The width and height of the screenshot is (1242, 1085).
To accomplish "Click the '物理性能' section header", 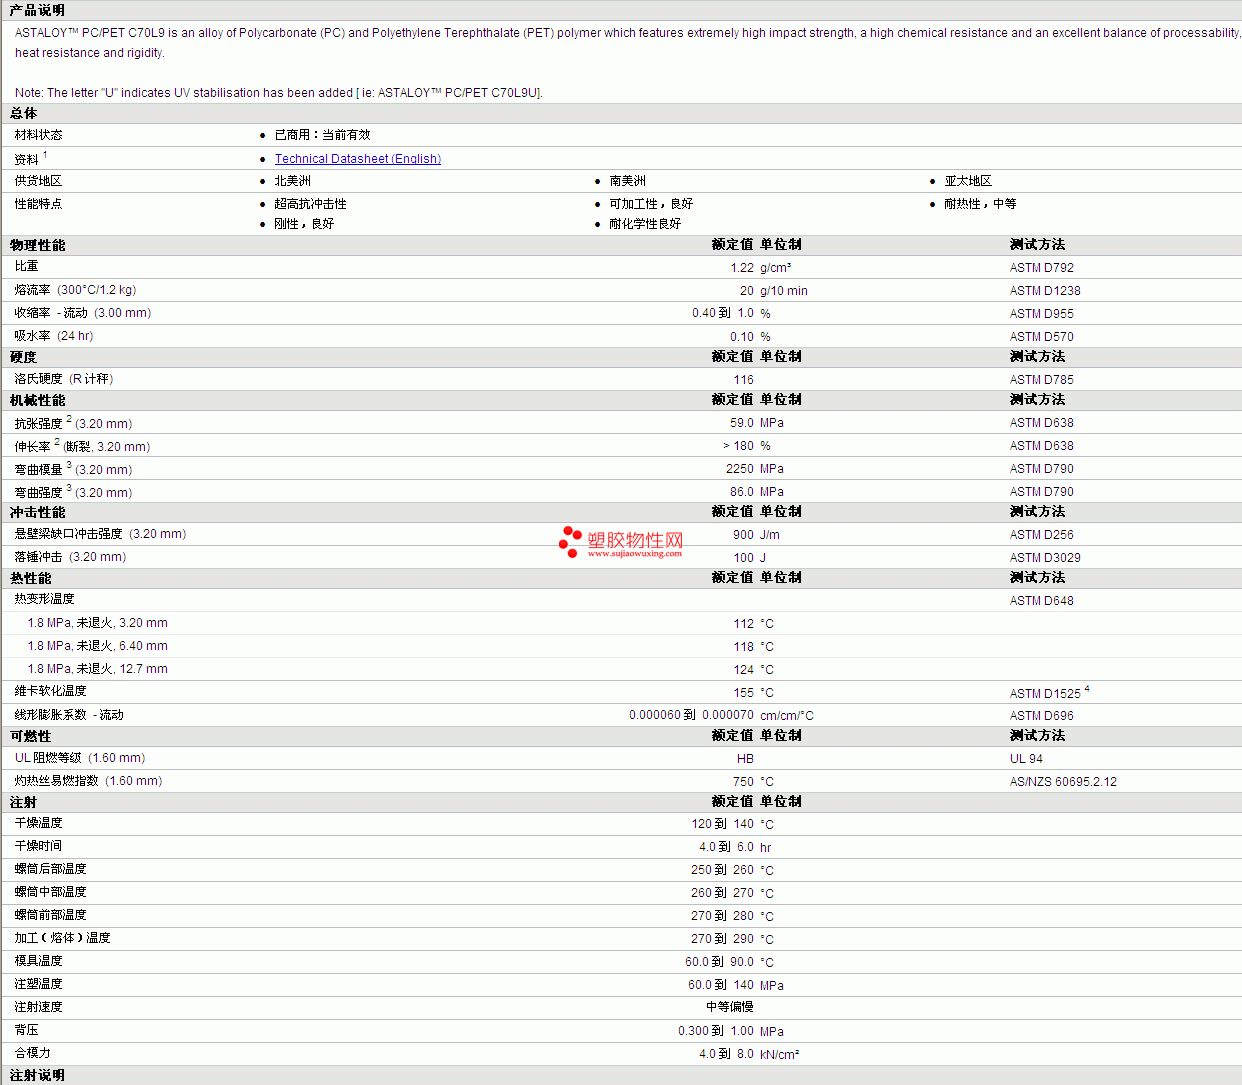I will point(38,245).
